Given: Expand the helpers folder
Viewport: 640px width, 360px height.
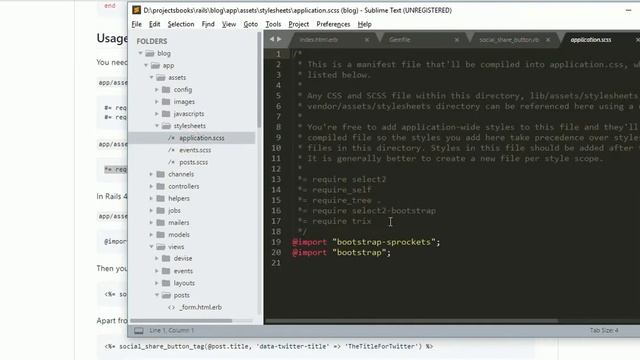Looking at the screenshot, I should point(151,198).
